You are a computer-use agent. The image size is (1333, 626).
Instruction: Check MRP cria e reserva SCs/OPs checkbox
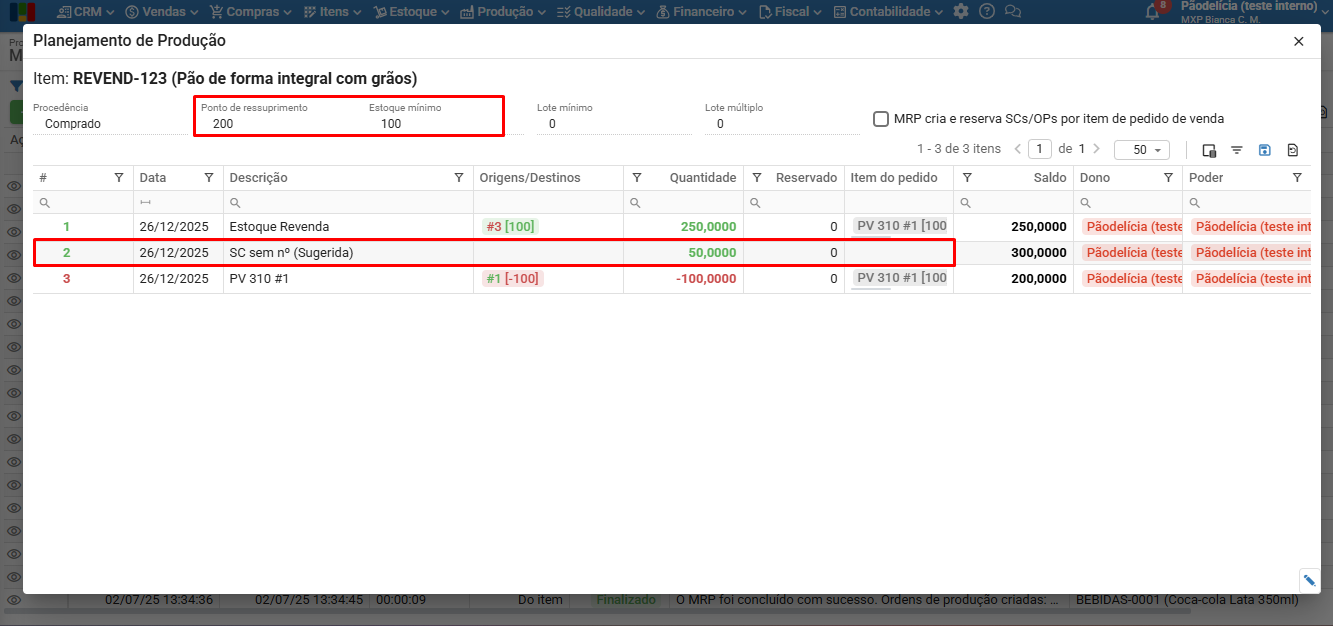[x=881, y=118]
